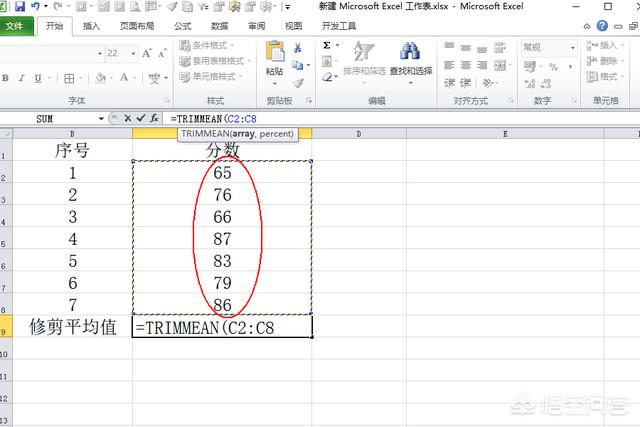Open the 开发工具 ribbon tab
Viewport: 640px width, 427px height.
coord(338,26)
